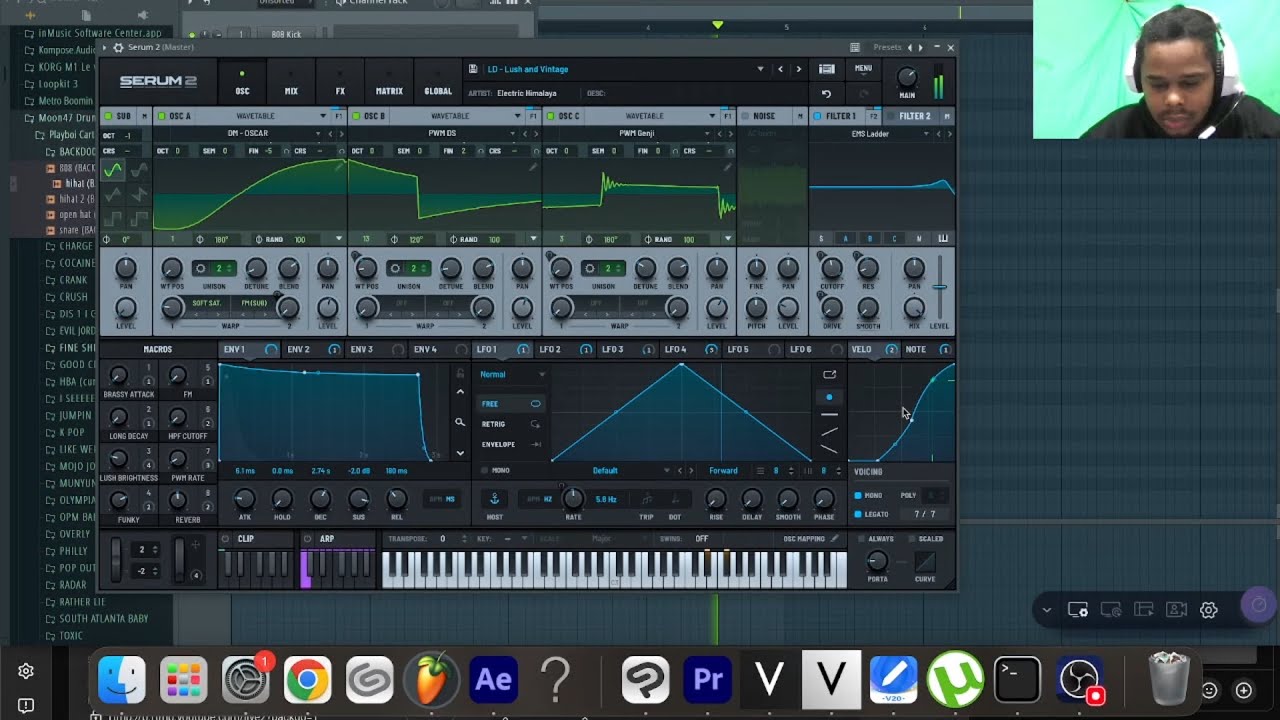Screen dimensions: 1280x720
Task: Adjust the filter LEVEL slider
Action: click(940, 288)
